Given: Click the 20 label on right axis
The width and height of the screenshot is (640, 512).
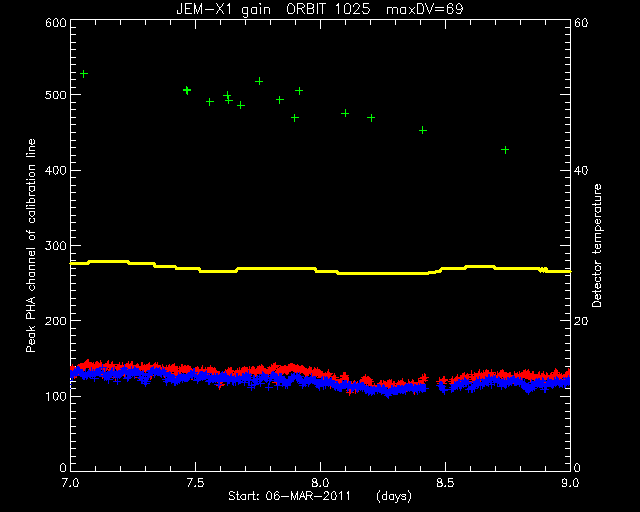Looking at the screenshot, I should pyautogui.click(x=581, y=321).
